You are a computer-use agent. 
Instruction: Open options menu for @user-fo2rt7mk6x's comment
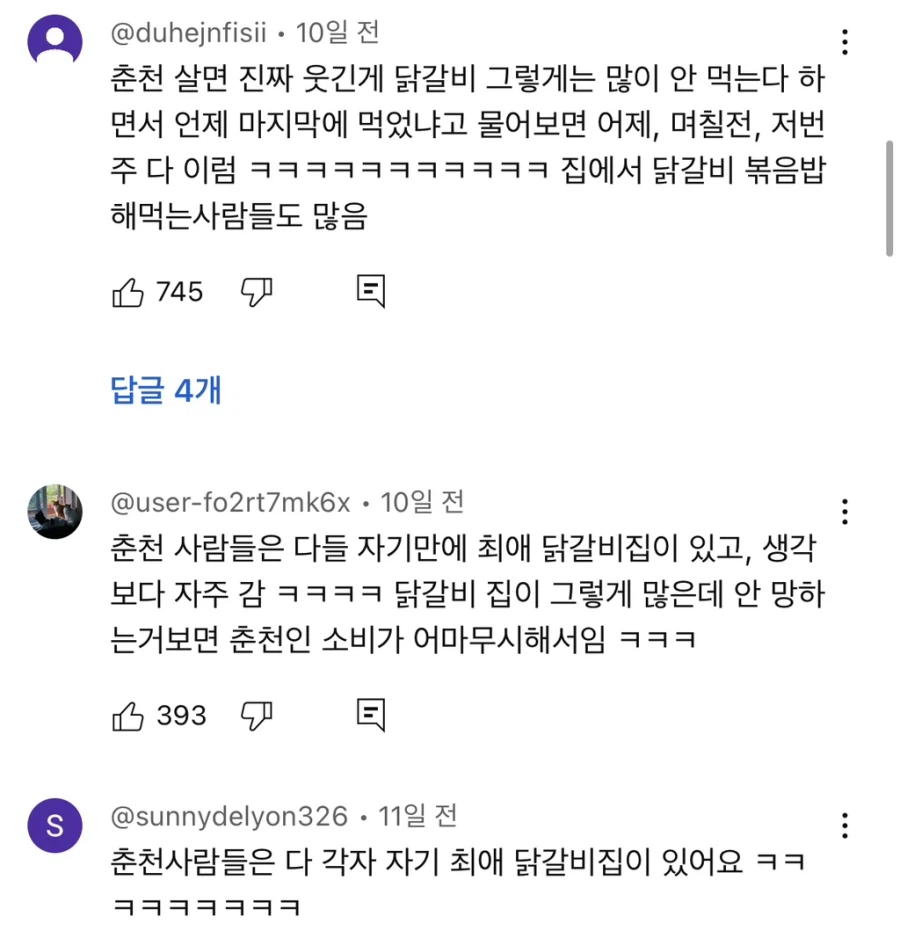845,512
